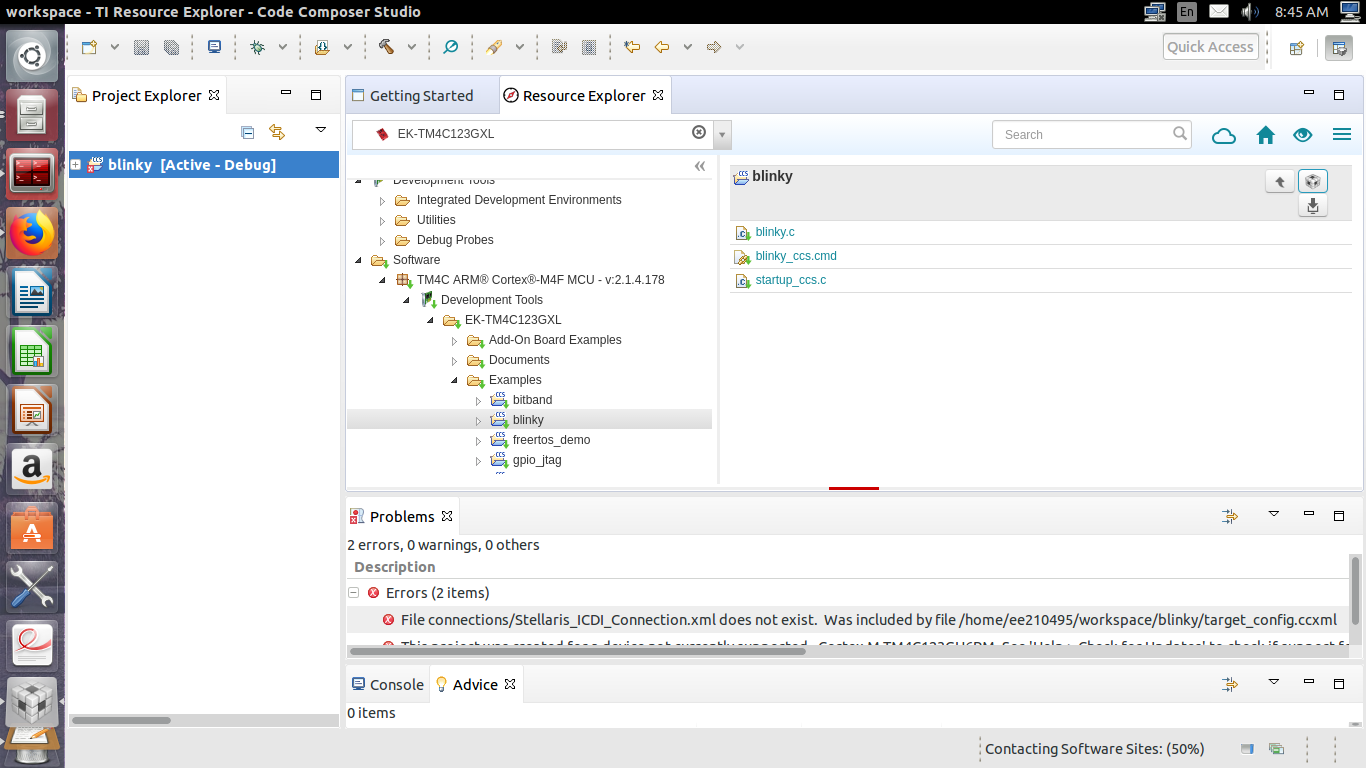Switch to the Getting Started tab
Screen dimensions: 1366x768
coord(421,96)
